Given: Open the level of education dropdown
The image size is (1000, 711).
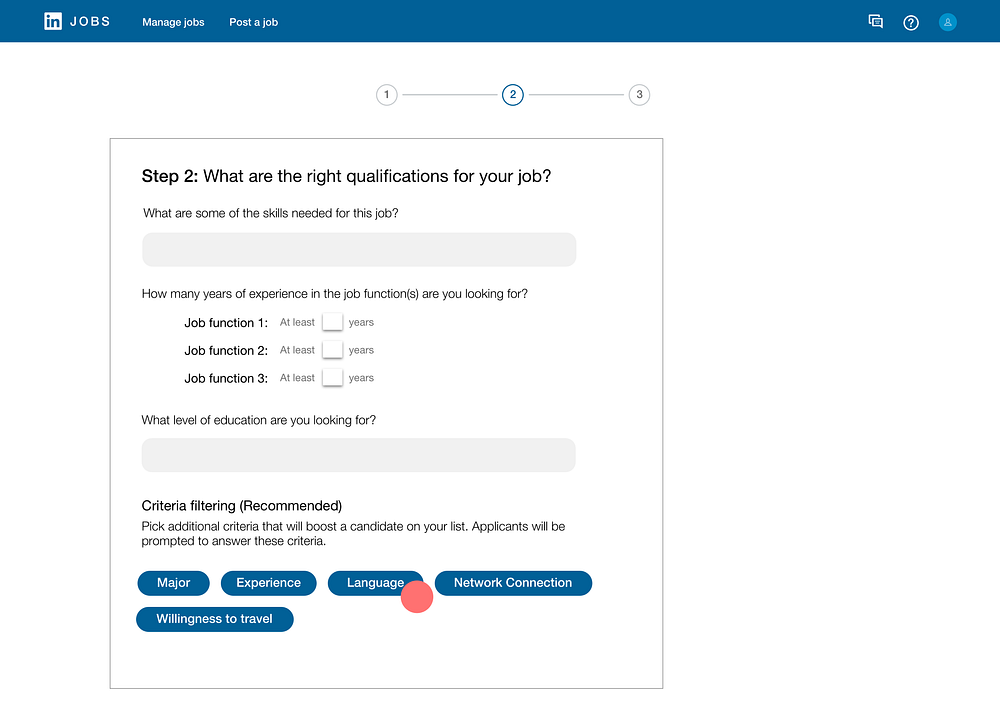Looking at the screenshot, I should point(358,455).
